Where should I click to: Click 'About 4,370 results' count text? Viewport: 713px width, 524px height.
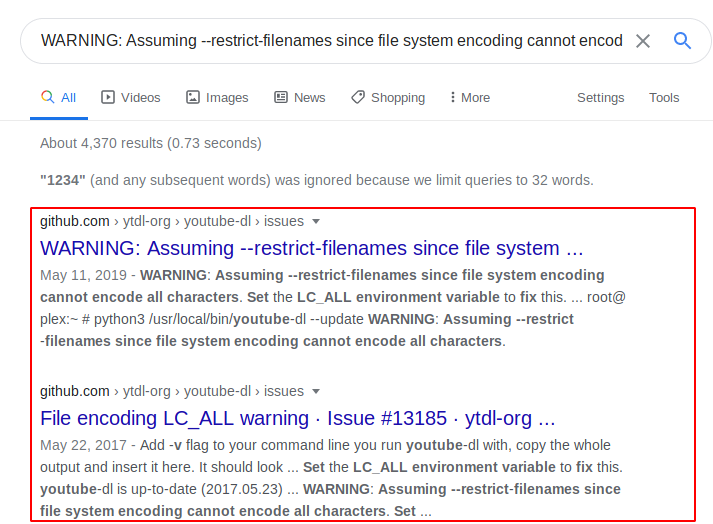coord(151,143)
